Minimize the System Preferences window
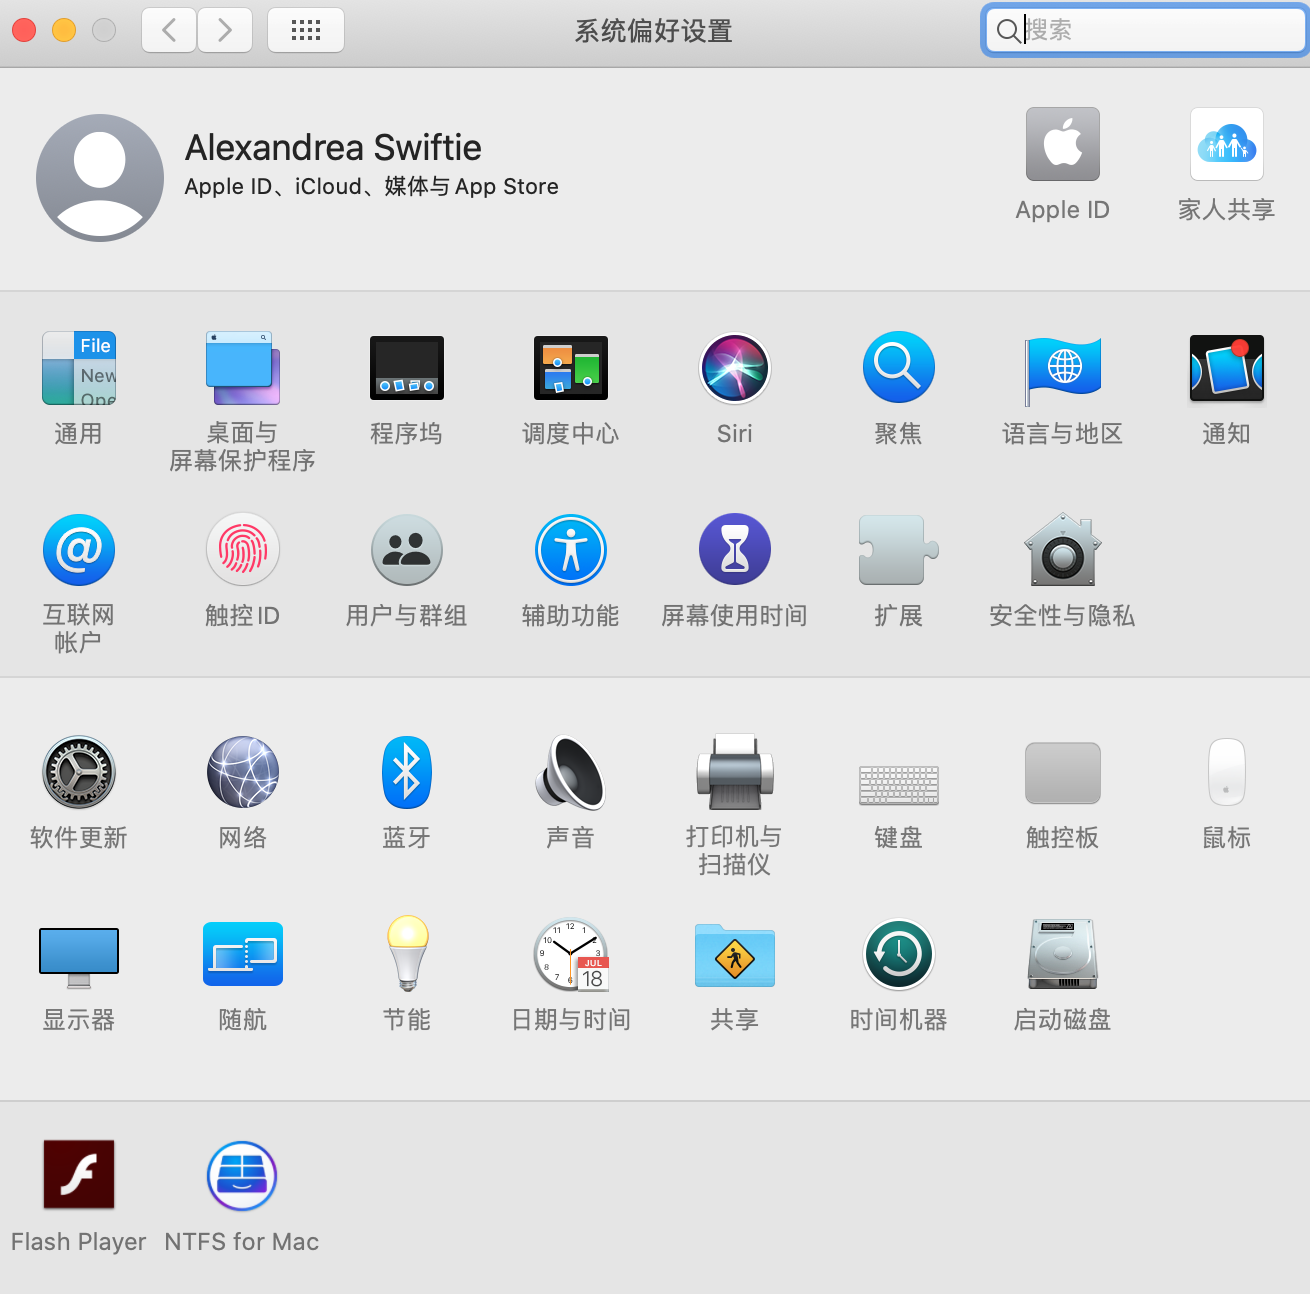This screenshot has width=1310, height=1294. [64, 30]
